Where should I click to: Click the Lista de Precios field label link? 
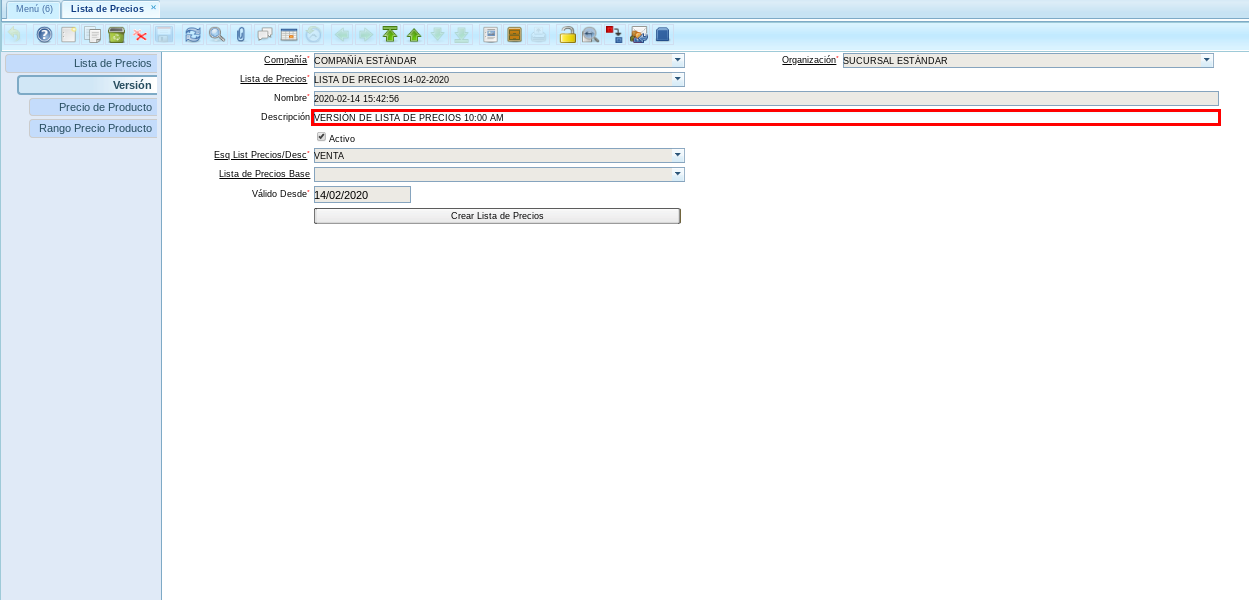pyautogui.click(x=273, y=79)
